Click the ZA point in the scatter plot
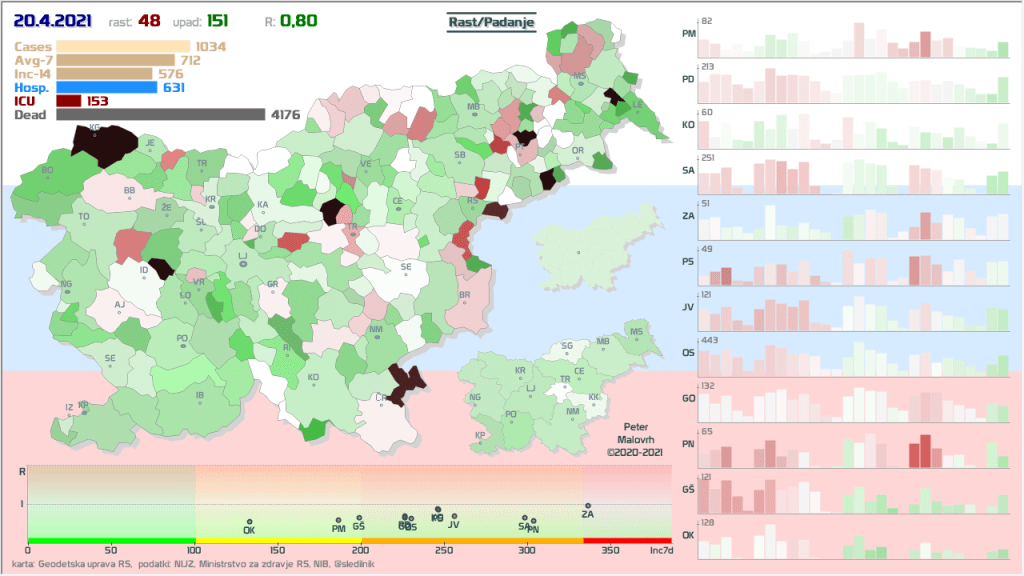The height and width of the screenshot is (576, 1024). click(x=588, y=506)
